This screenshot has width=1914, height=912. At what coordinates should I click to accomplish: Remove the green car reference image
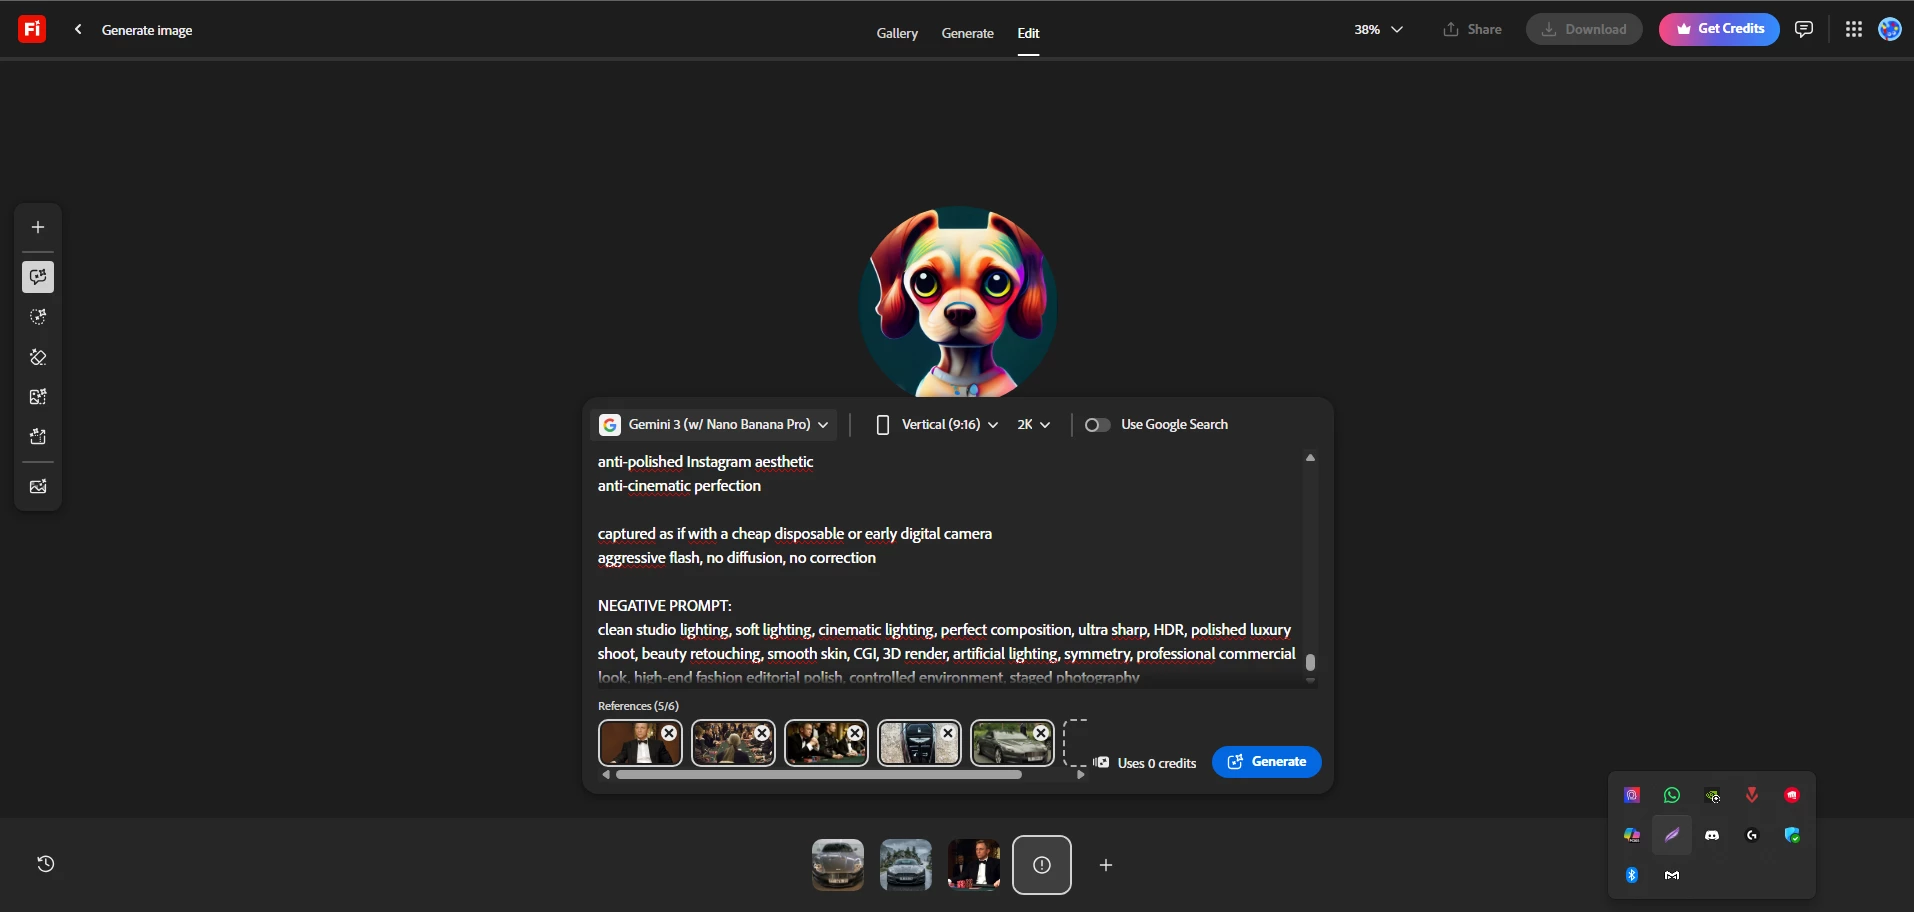1041,733
